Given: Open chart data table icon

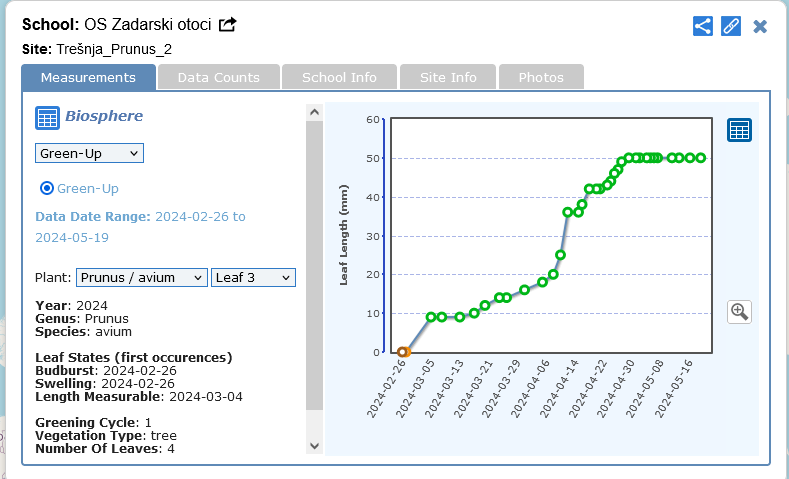Looking at the screenshot, I should (x=739, y=130).
